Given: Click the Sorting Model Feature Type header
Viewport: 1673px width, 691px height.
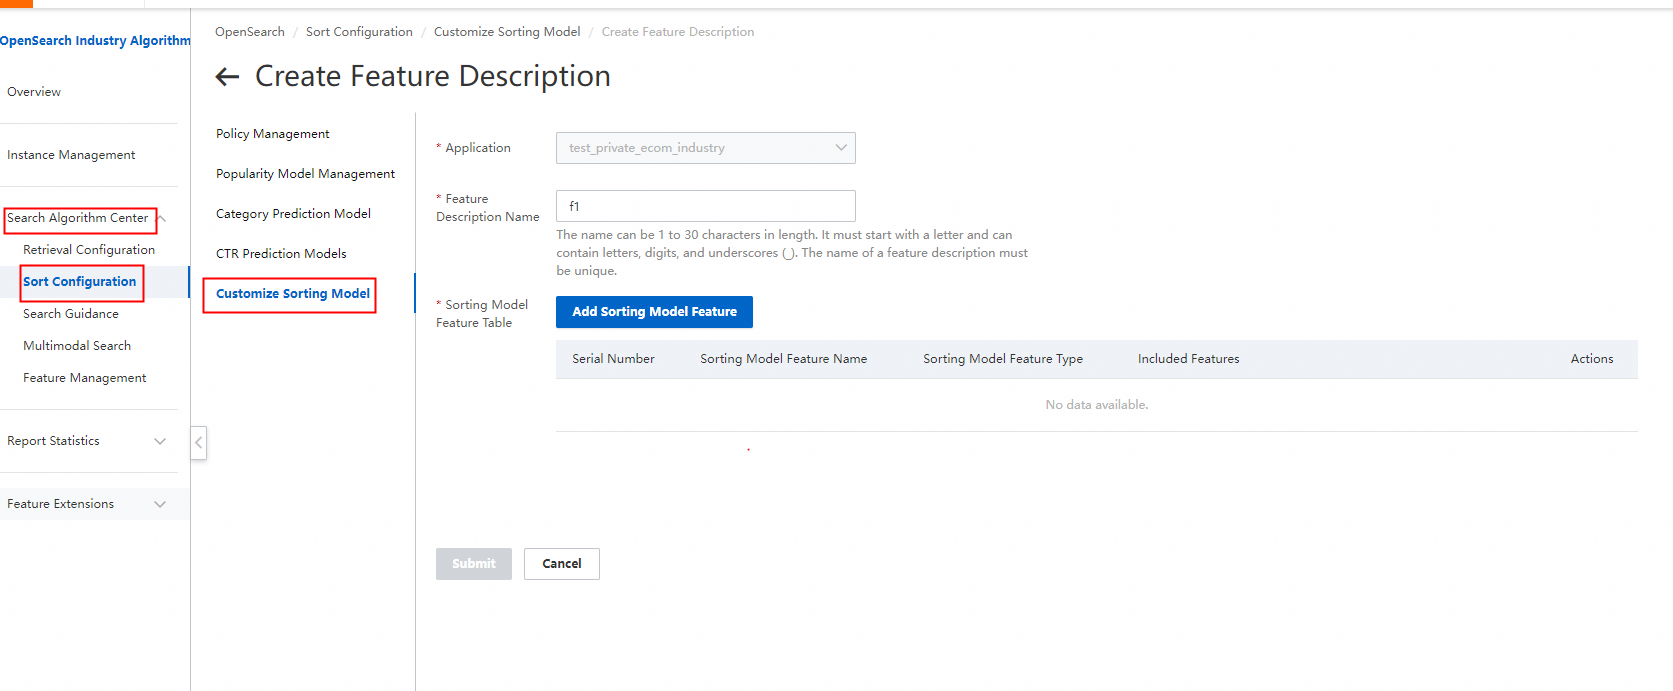Looking at the screenshot, I should (1003, 359).
